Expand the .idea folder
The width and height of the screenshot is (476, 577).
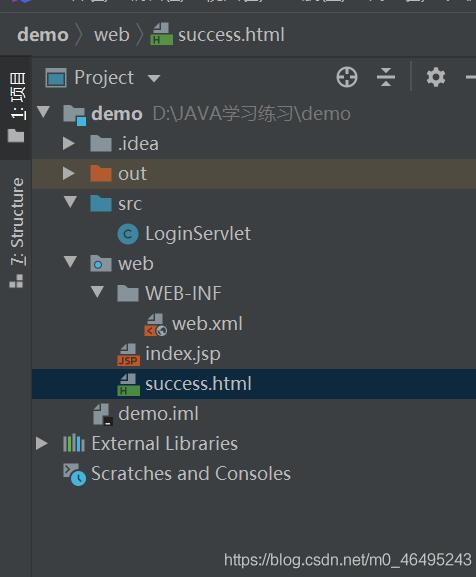click(68, 143)
